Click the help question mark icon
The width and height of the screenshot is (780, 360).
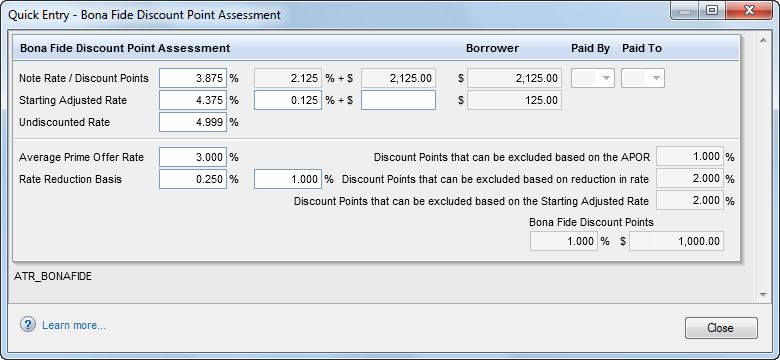coord(28,325)
